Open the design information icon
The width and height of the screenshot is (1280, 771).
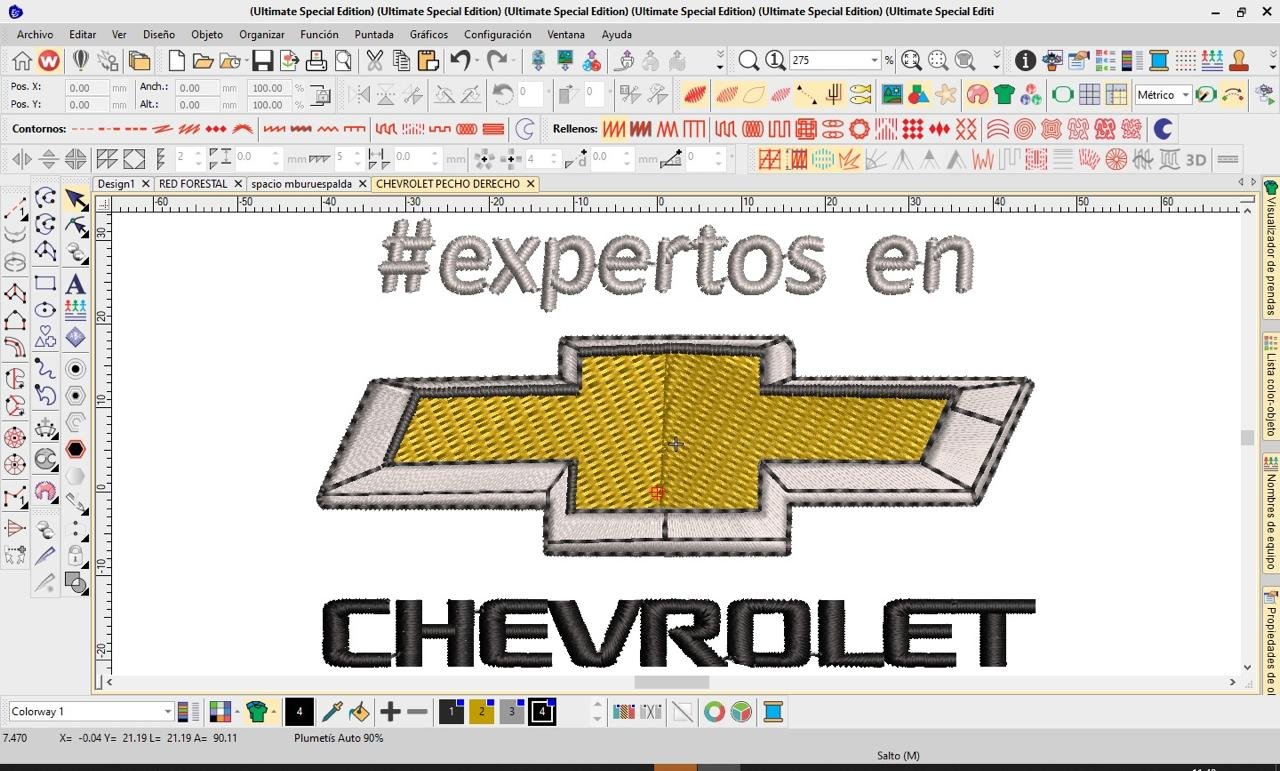click(1025, 61)
